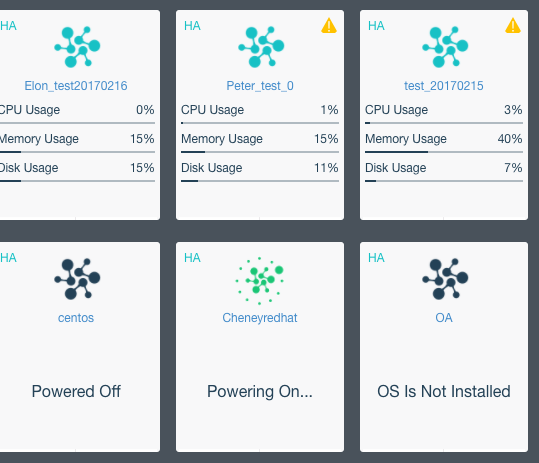Open the test_20170215 VM link

(444, 86)
